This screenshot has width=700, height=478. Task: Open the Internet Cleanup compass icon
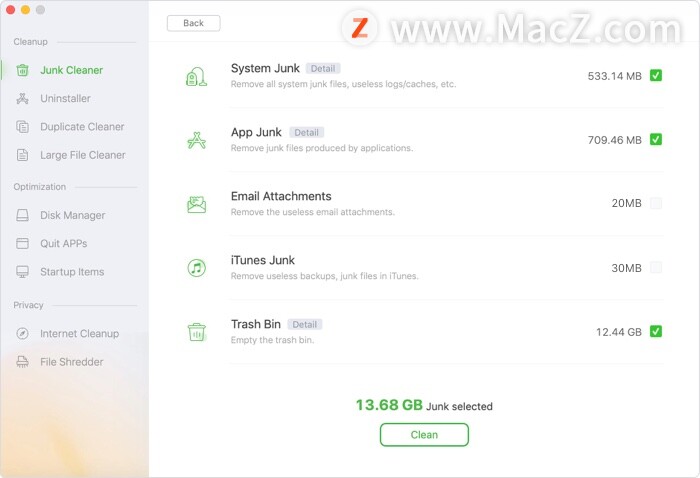pyautogui.click(x=22, y=333)
